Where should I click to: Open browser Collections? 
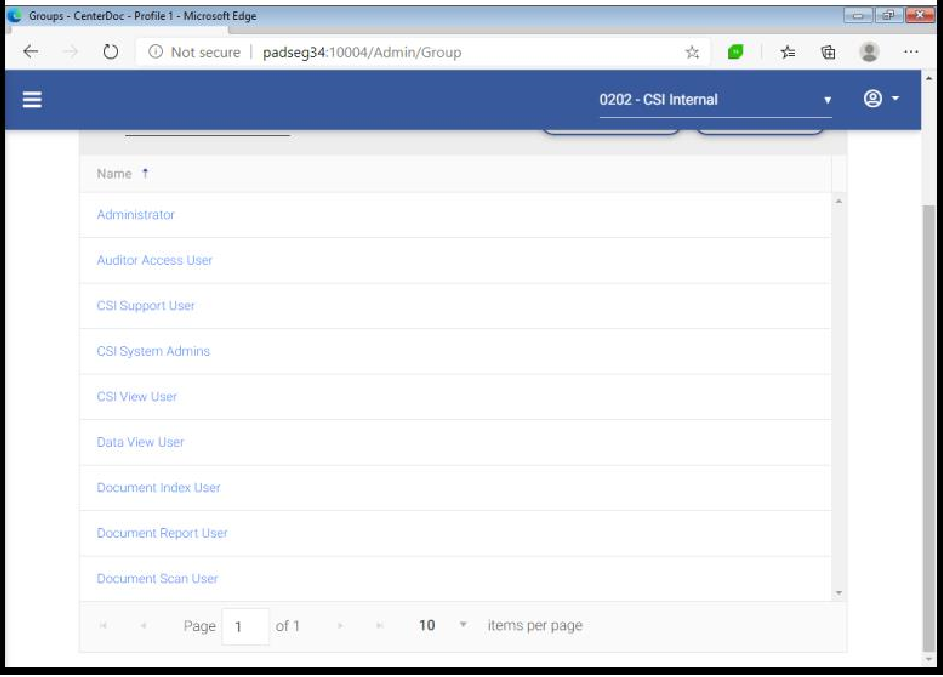(x=829, y=52)
